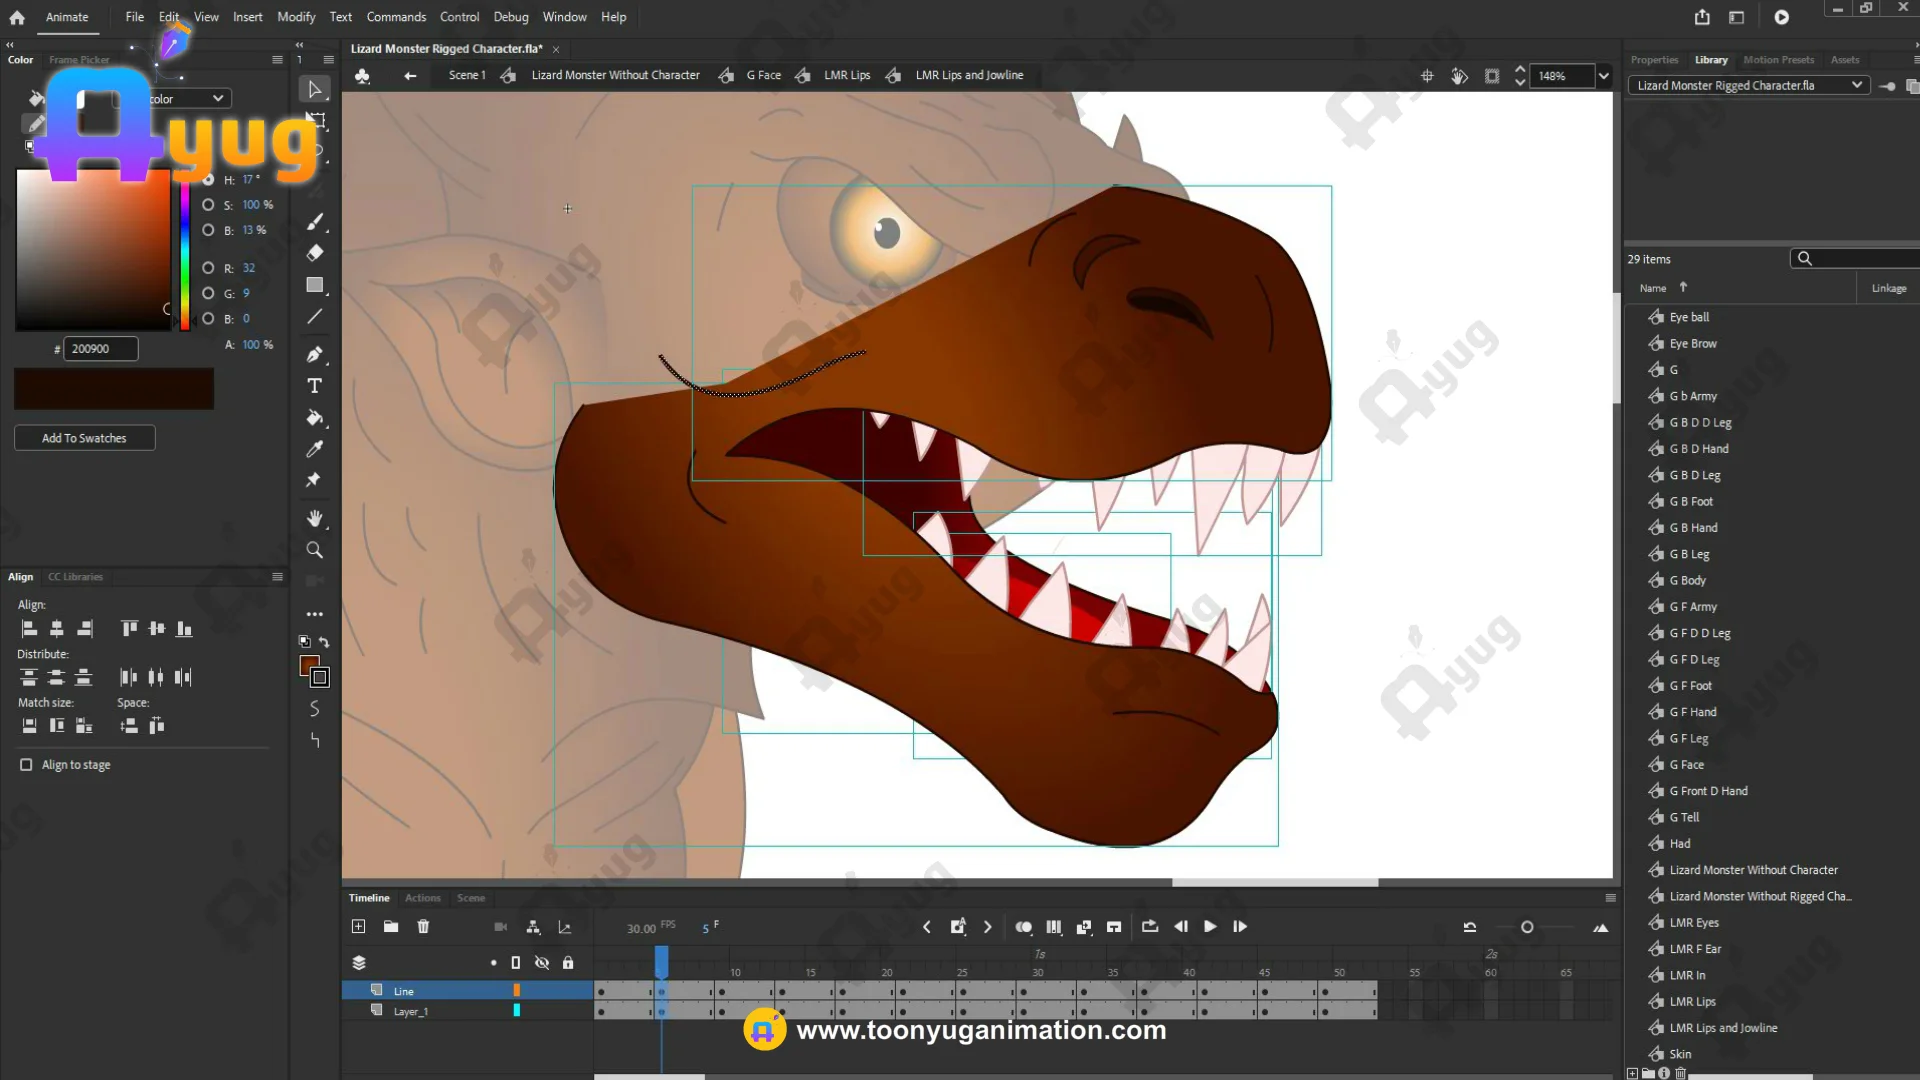Viewport: 1920px width, 1080px height.
Task: Select the Eyedropper tool
Action: tap(315, 449)
